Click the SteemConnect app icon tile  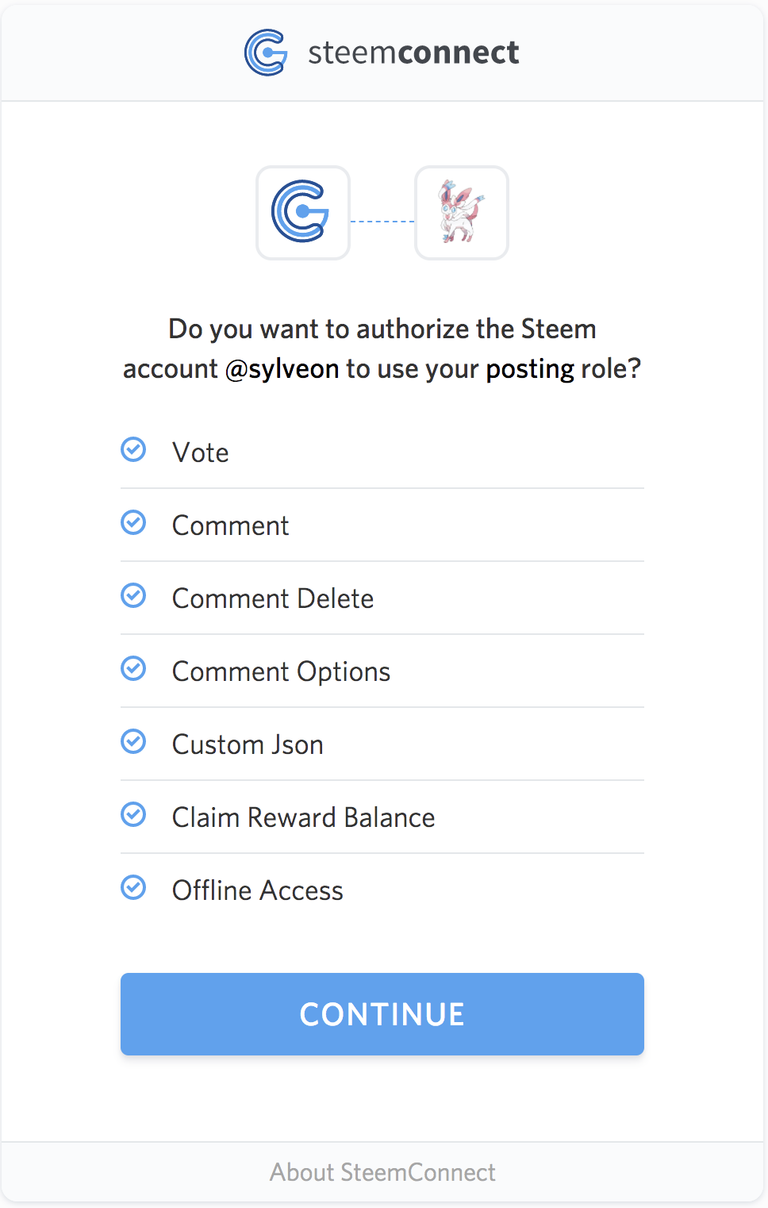[303, 212]
